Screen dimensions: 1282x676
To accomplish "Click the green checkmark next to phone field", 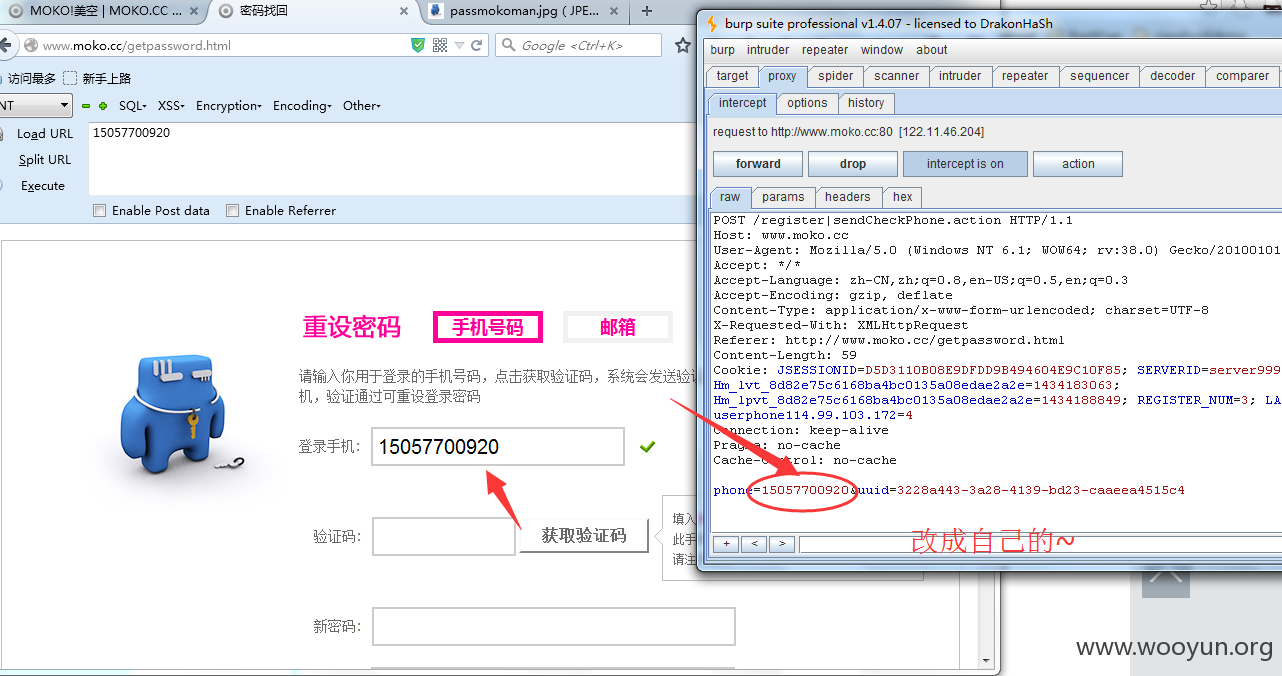I will (x=647, y=447).
